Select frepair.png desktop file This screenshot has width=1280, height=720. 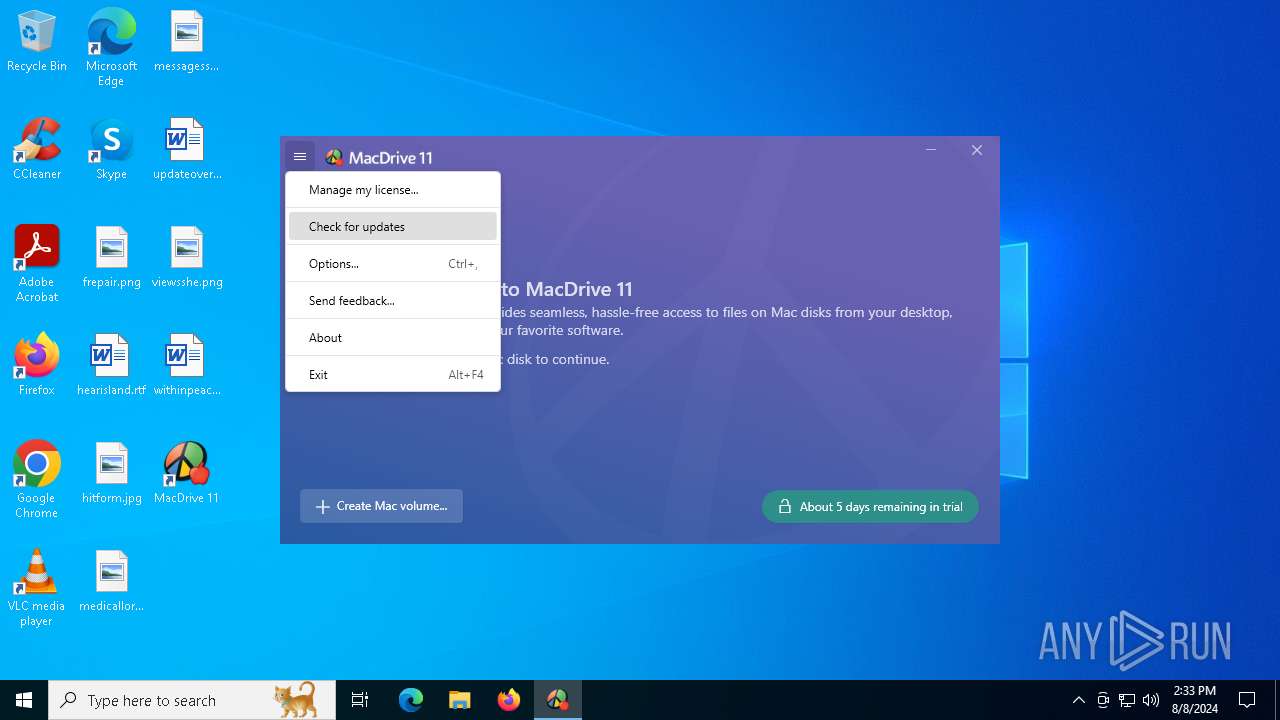point(111,258)
